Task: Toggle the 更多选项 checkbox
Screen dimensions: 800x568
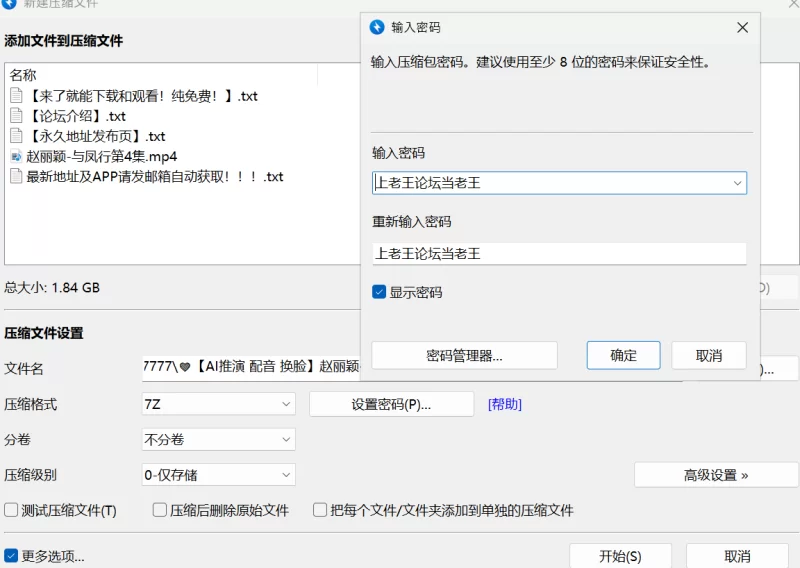Action: 11,556
